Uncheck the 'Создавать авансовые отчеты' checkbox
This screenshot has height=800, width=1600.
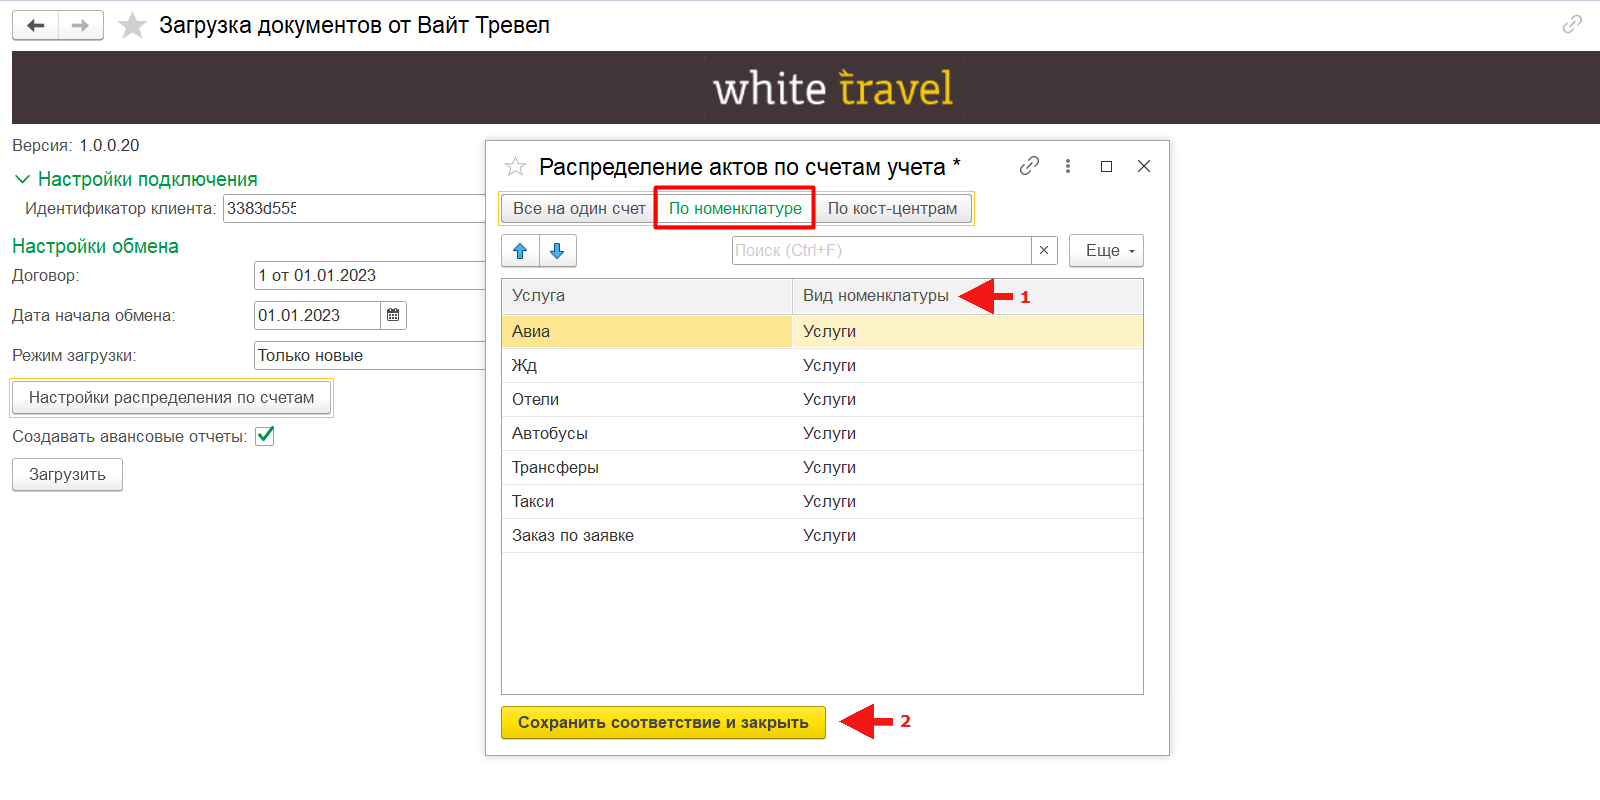click(265, 436)
